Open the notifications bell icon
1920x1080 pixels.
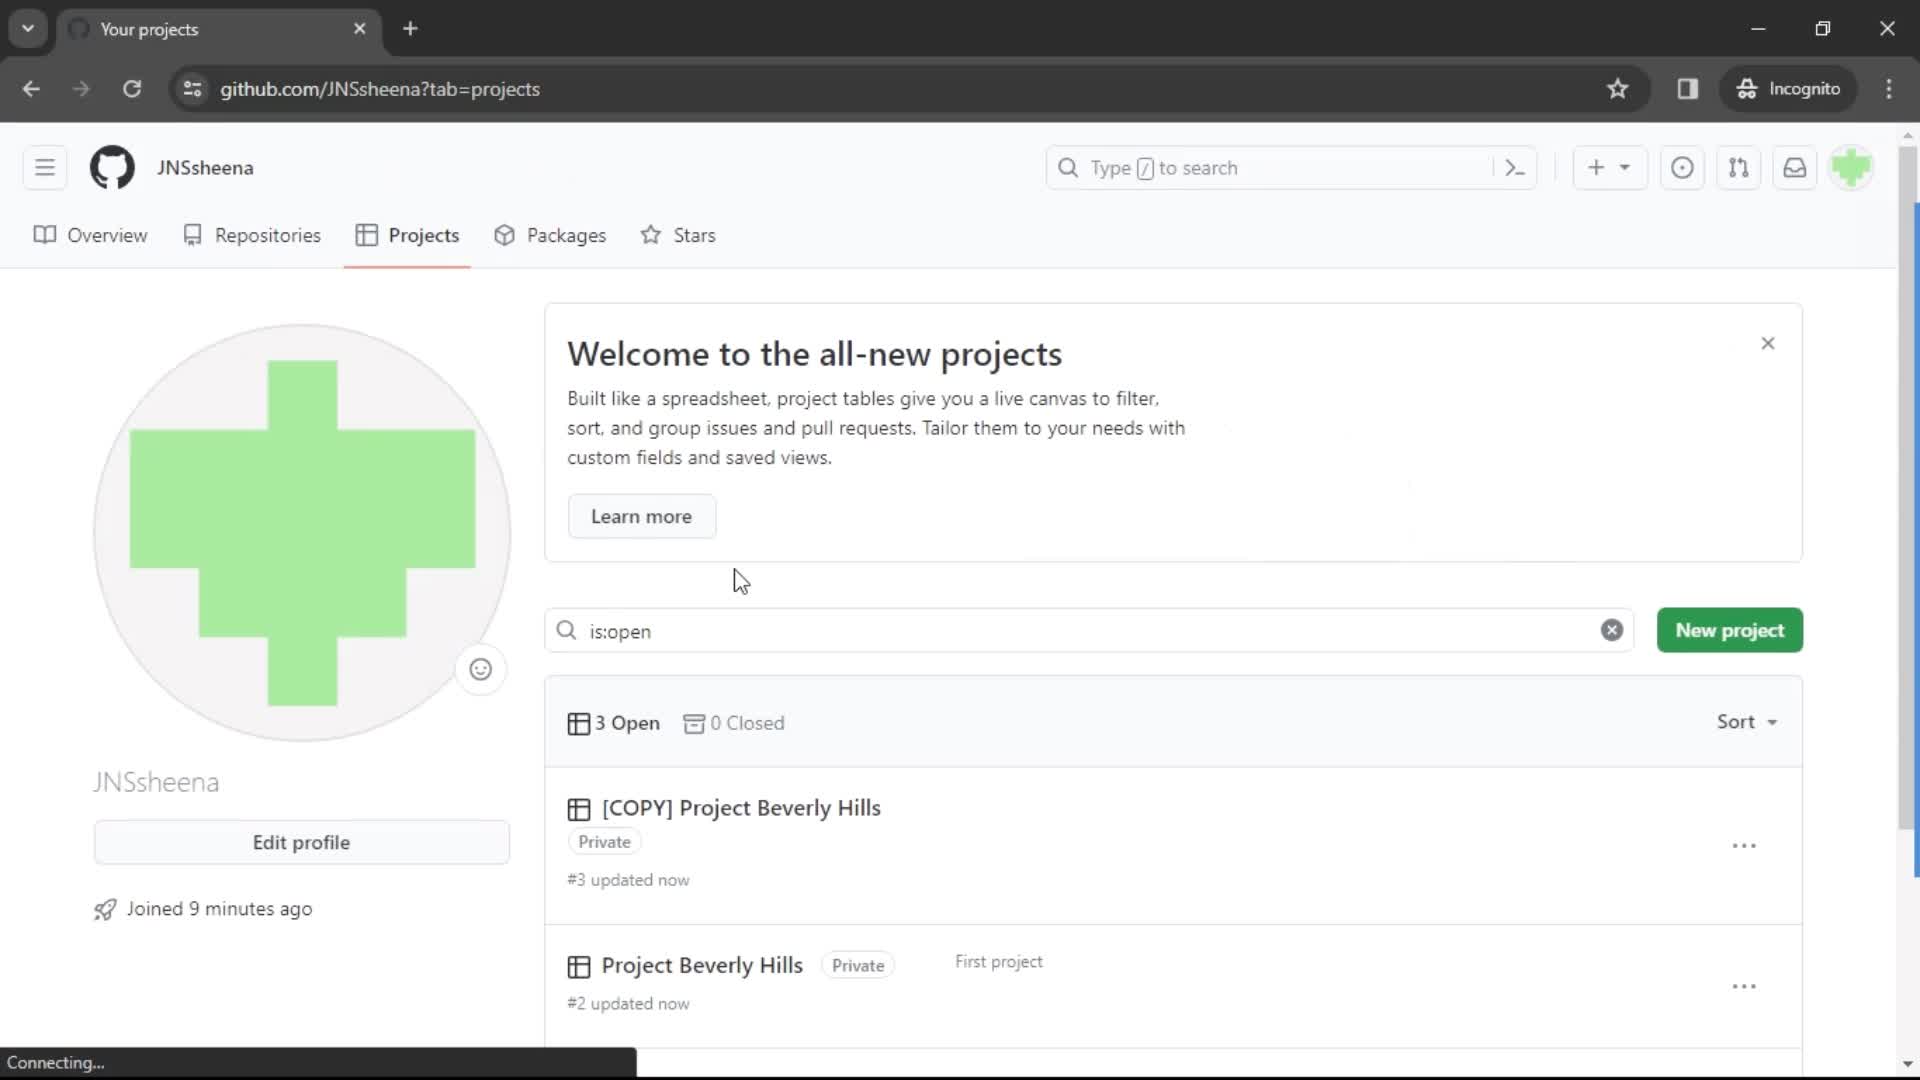pyautogui.click(x=1796, y=167)
